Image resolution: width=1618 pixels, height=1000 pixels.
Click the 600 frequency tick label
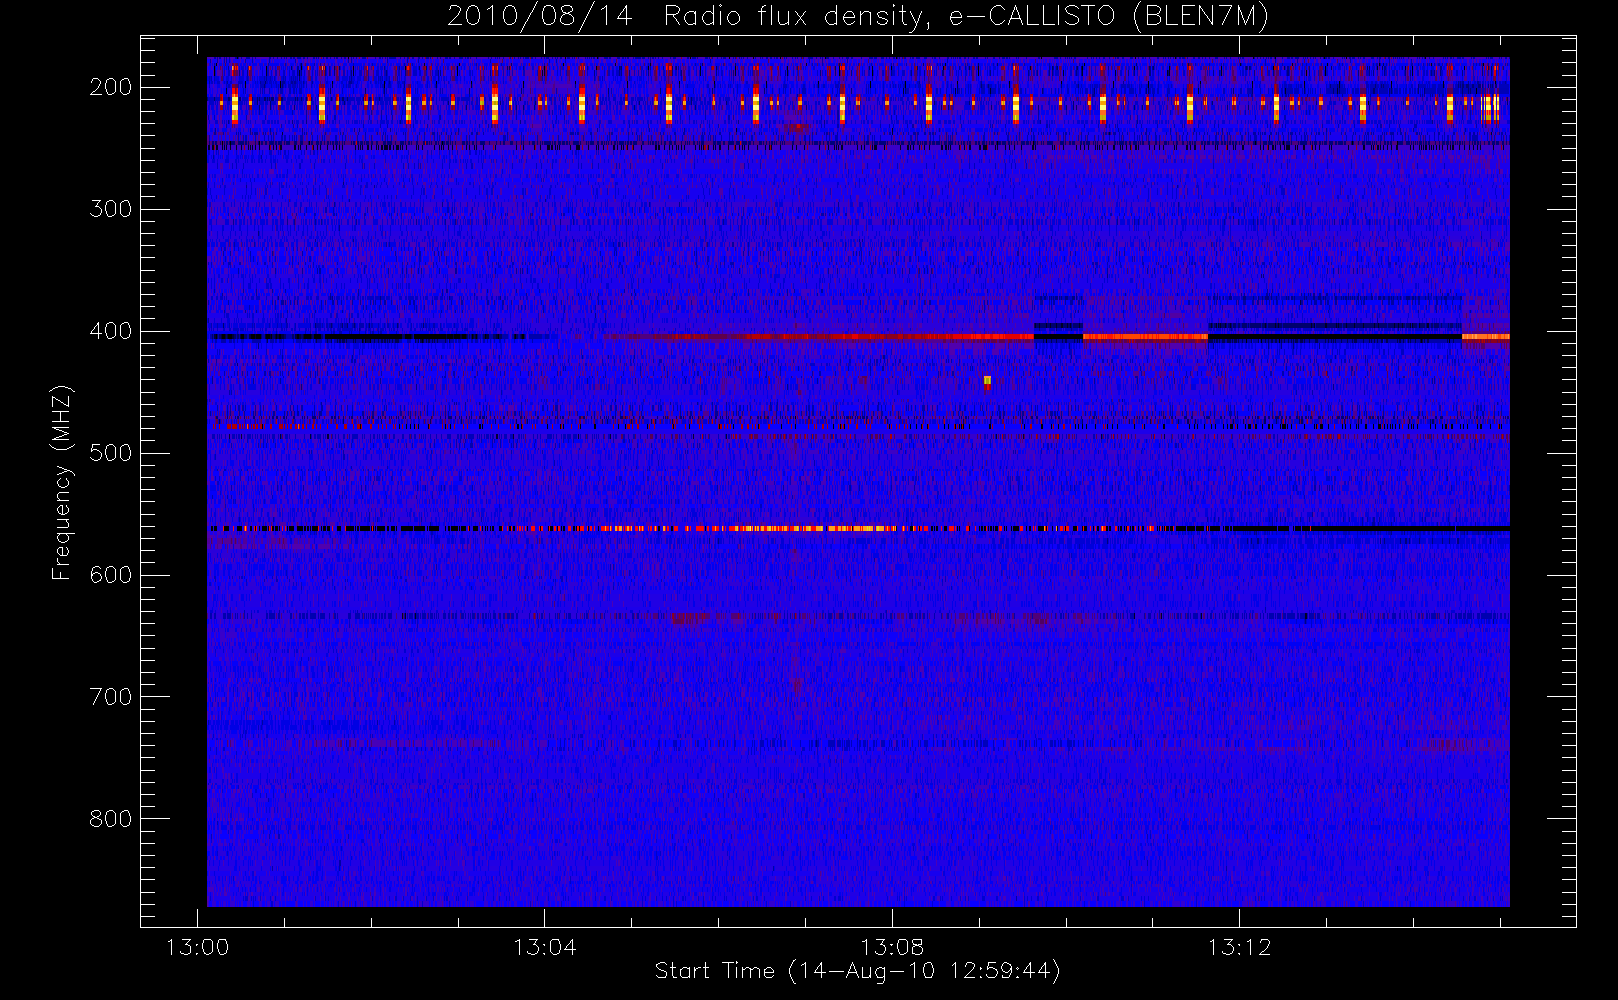pos(111,575)
